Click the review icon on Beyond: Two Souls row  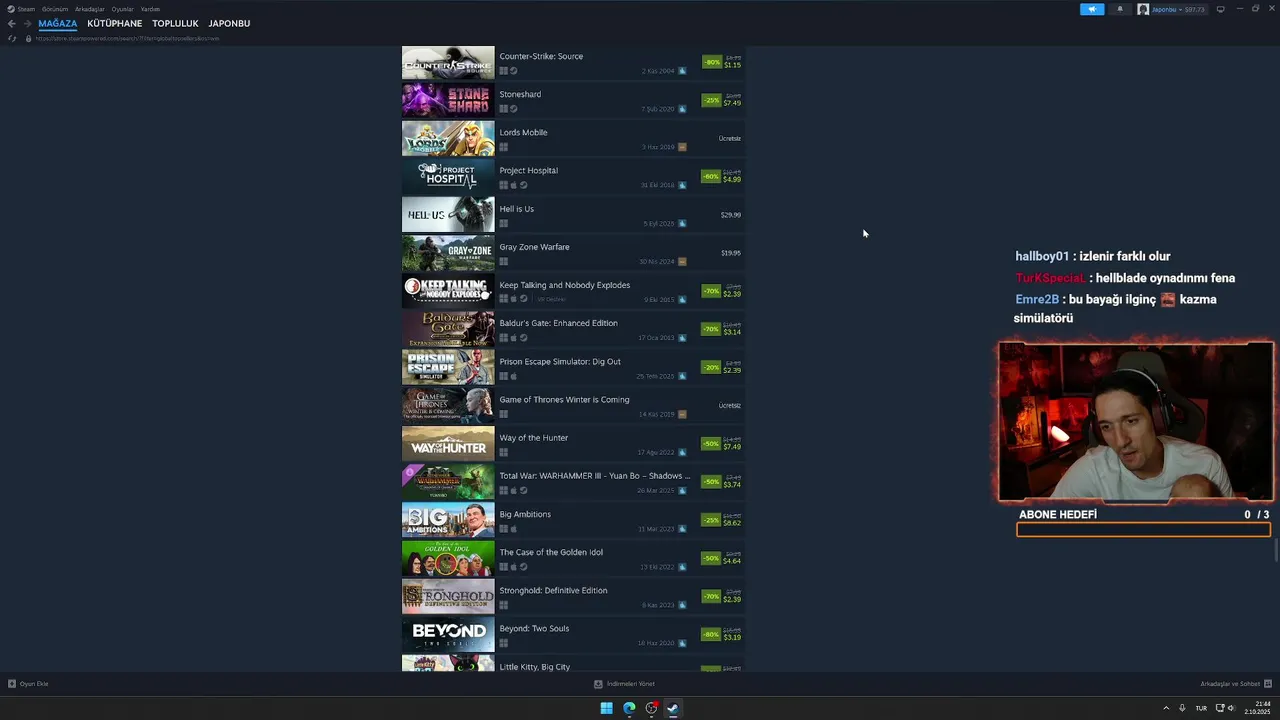click(682, 643)
